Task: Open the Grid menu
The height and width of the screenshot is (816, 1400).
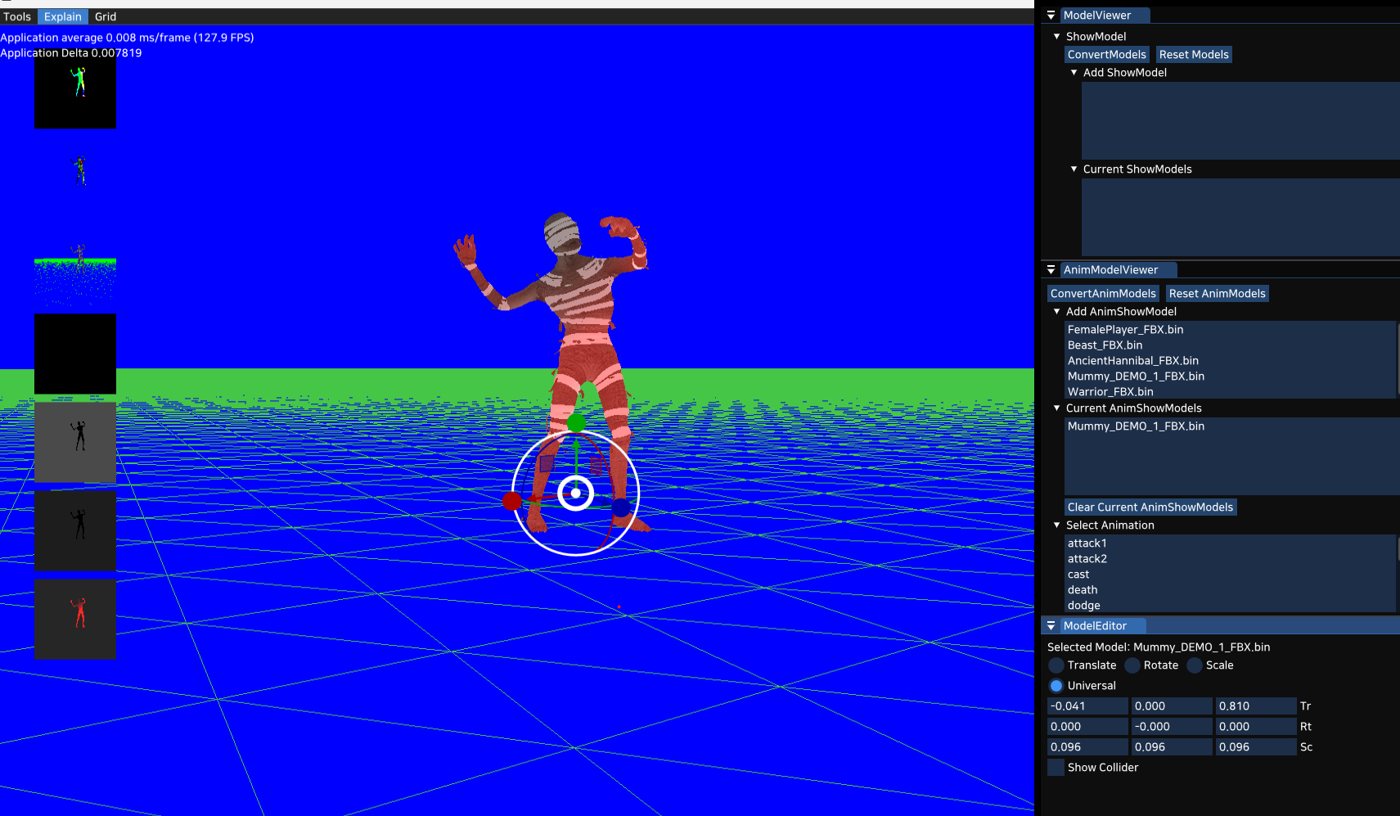Action: pos(105,17)
